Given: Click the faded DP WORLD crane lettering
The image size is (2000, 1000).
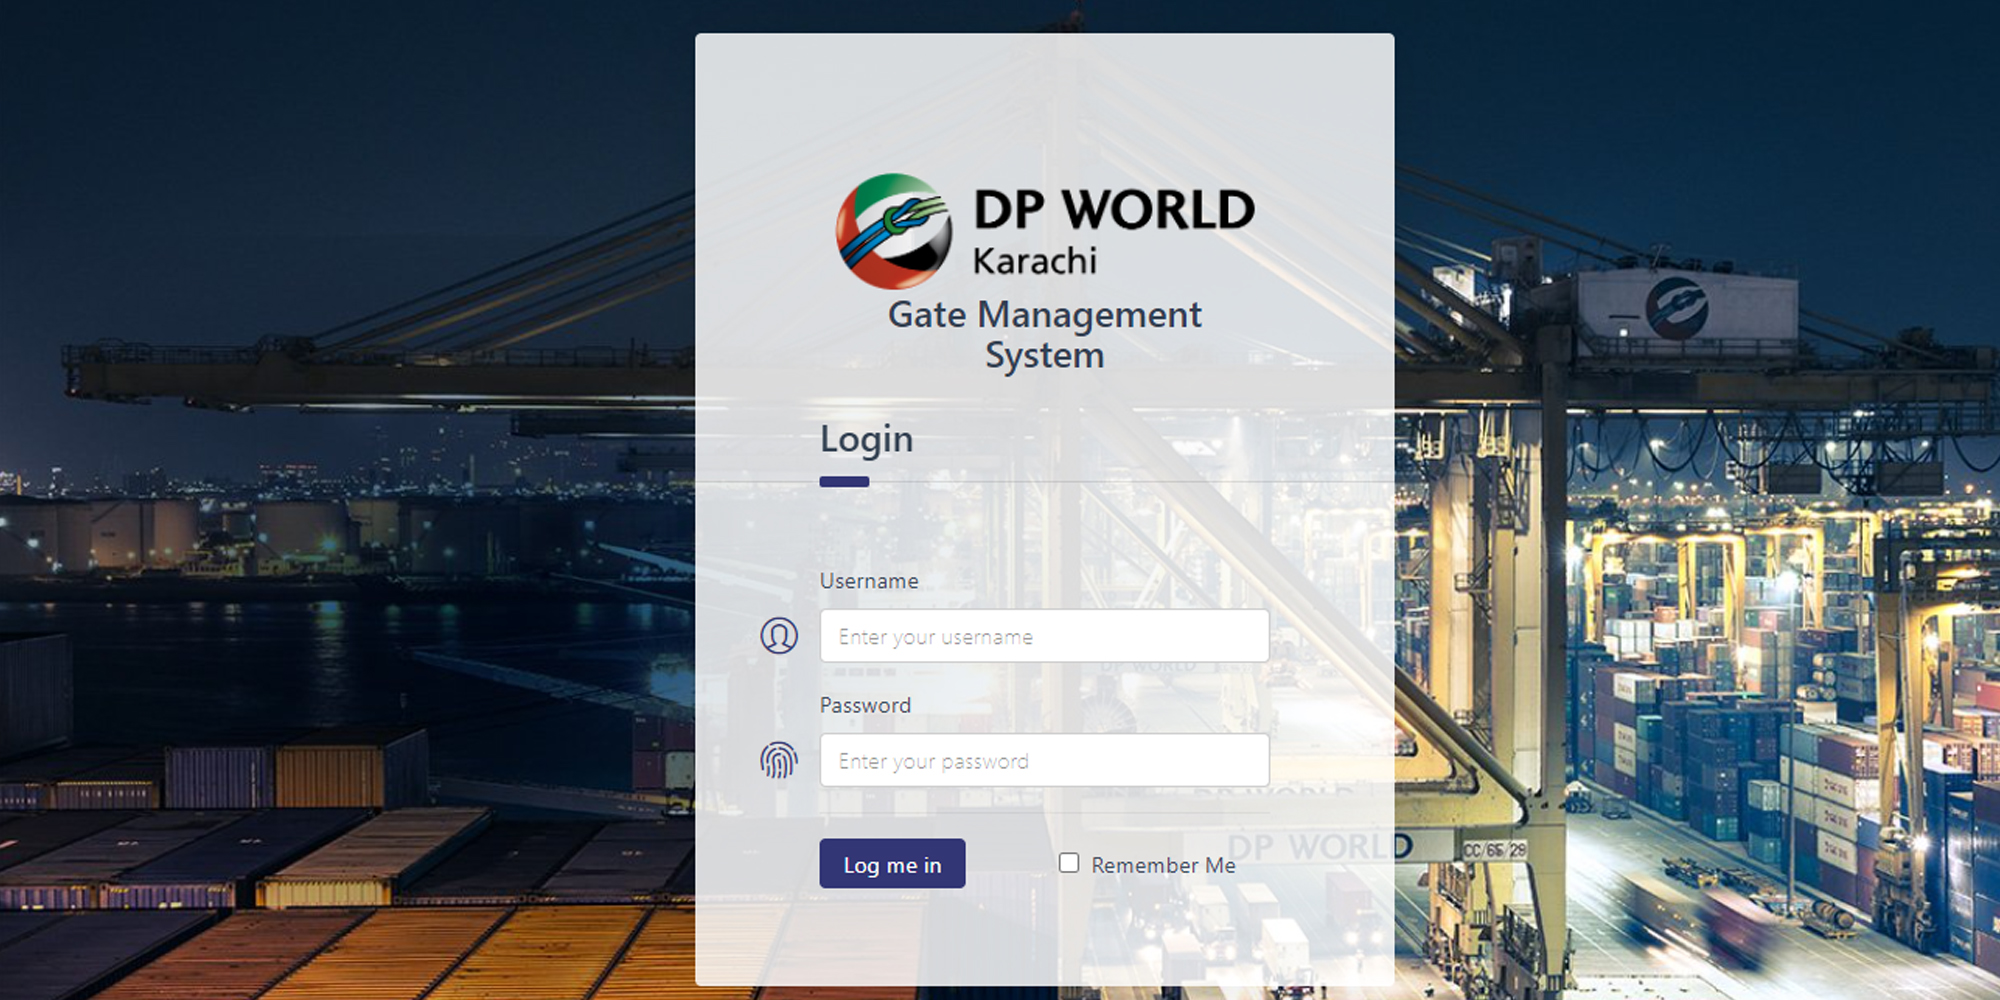Looking at the screenshot, I should (x=1318, y=847).
